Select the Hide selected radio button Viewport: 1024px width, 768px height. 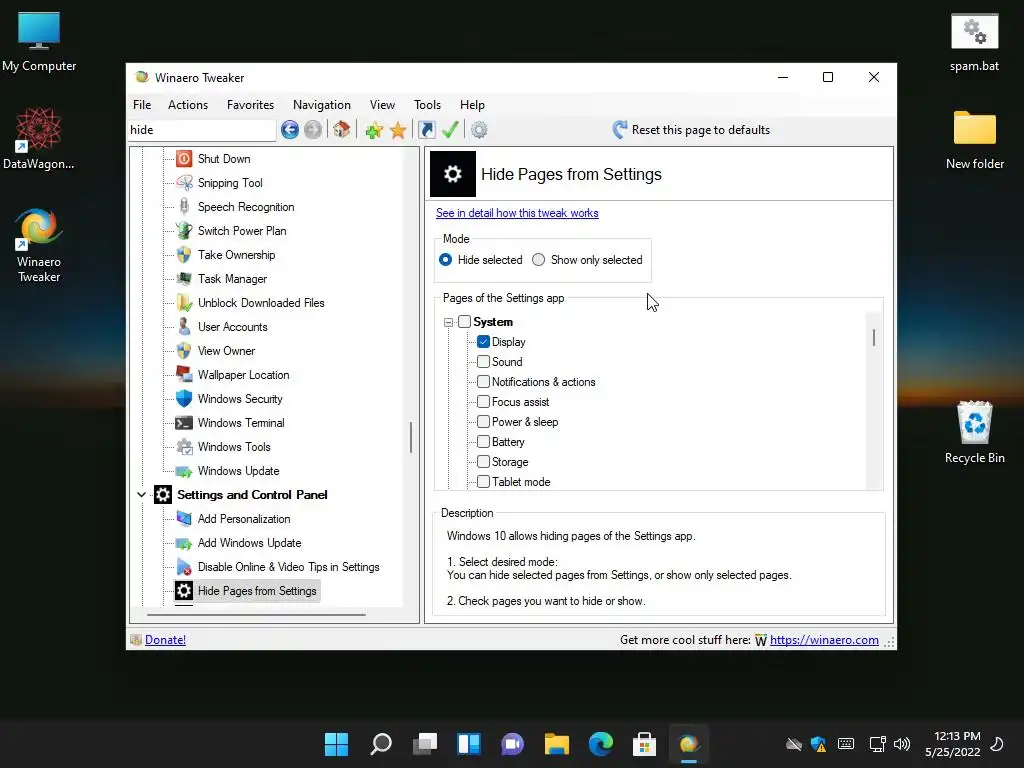pos(445,260)
